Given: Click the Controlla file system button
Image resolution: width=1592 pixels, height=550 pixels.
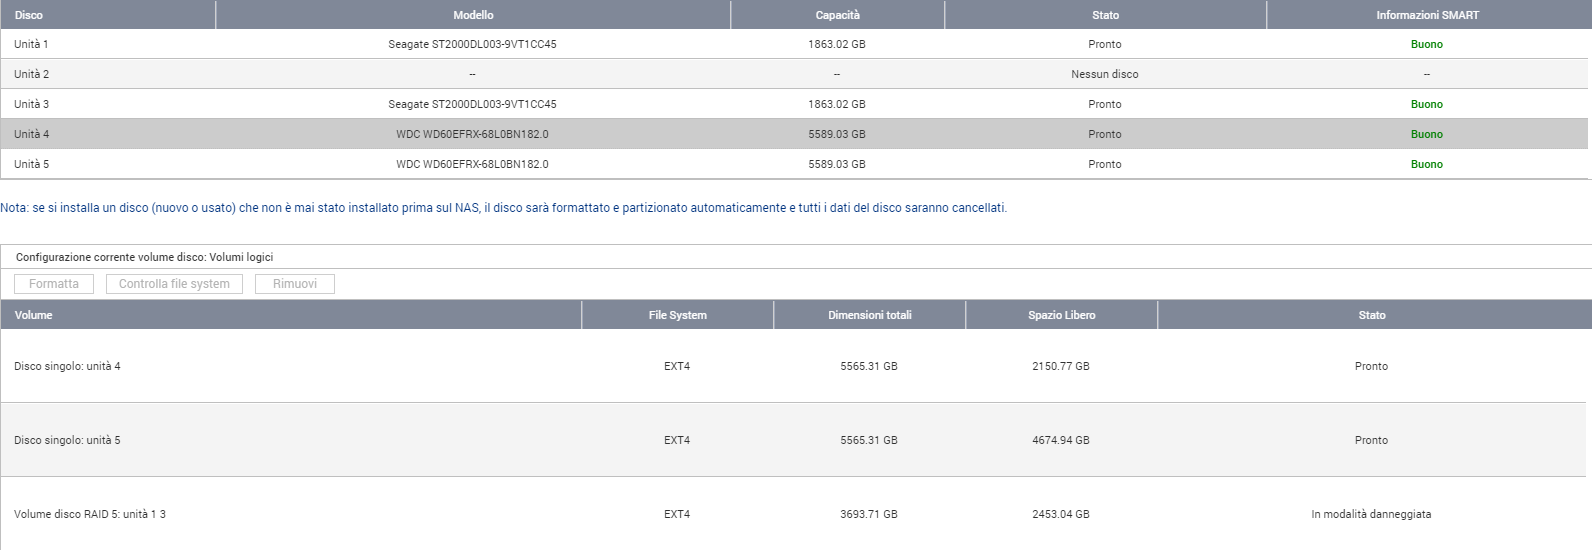Looking at the screenshot, I should [174, 284].
